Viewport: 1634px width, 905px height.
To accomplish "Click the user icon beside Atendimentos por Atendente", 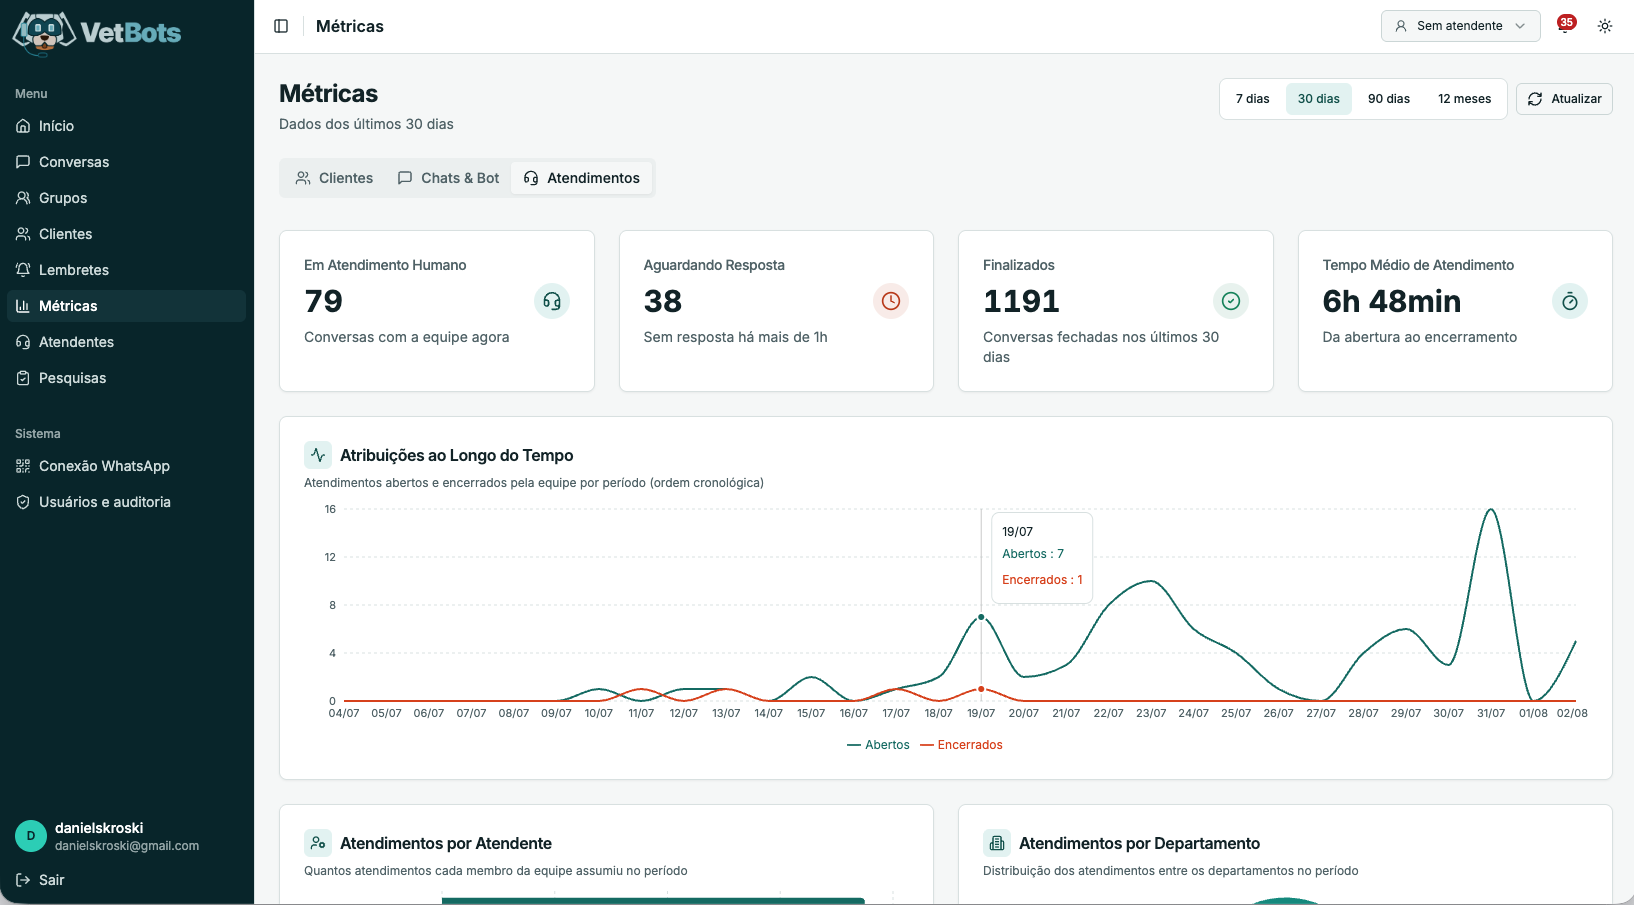I will click(x=318, y=843).
